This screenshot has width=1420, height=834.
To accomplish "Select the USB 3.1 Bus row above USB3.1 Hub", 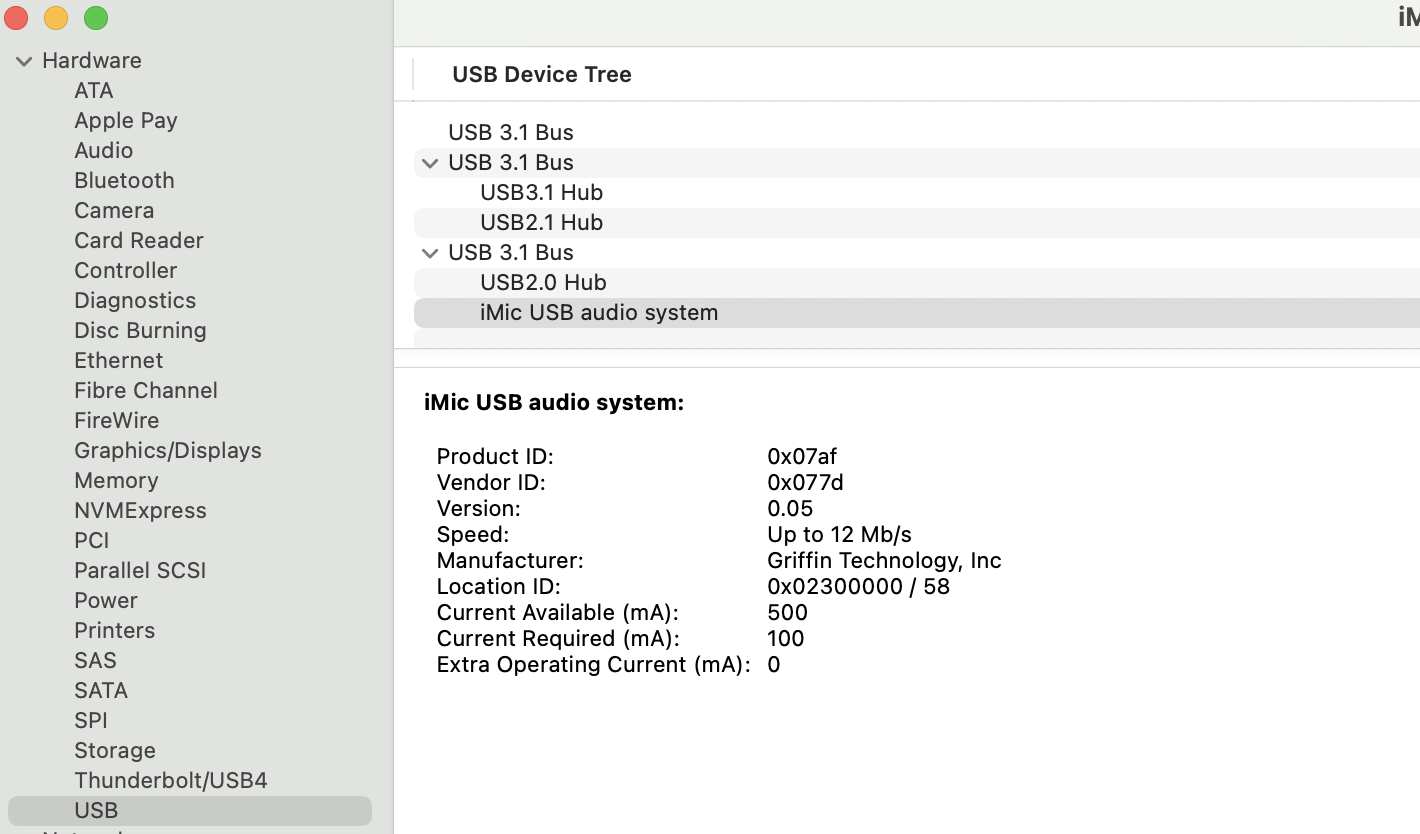I will pos(917,163).
